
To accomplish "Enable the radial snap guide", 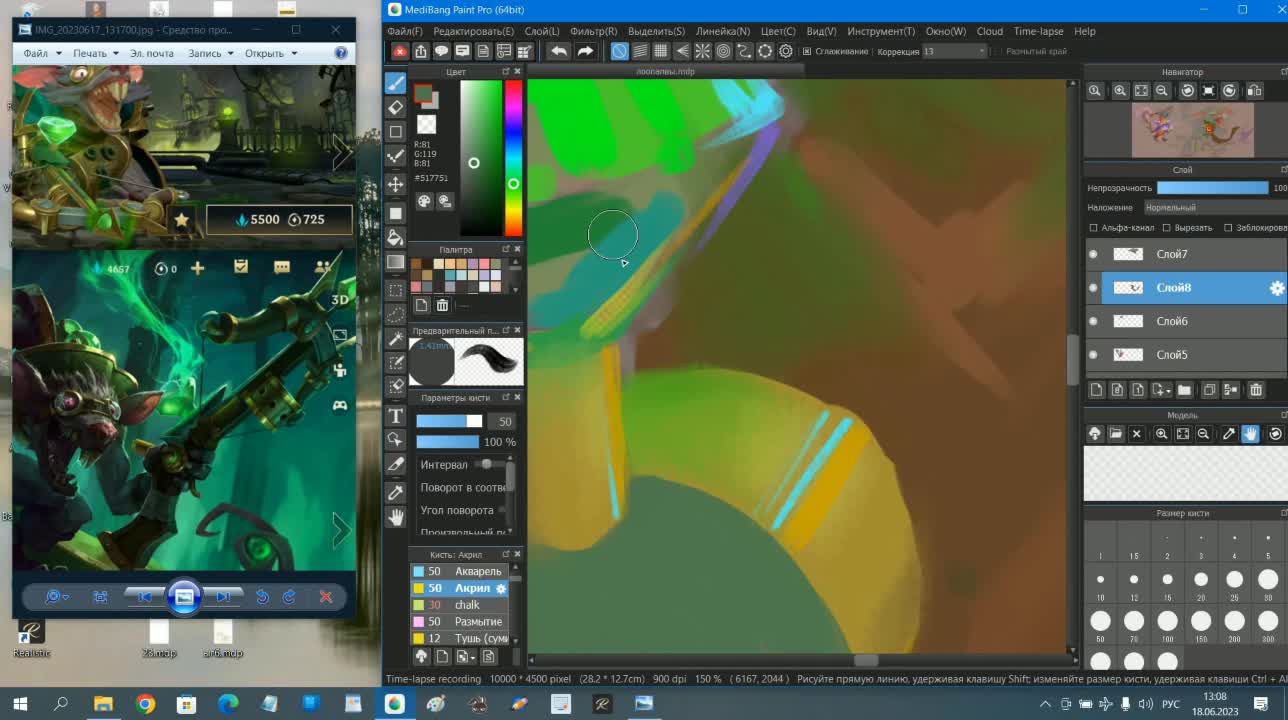I will point(702,51).
